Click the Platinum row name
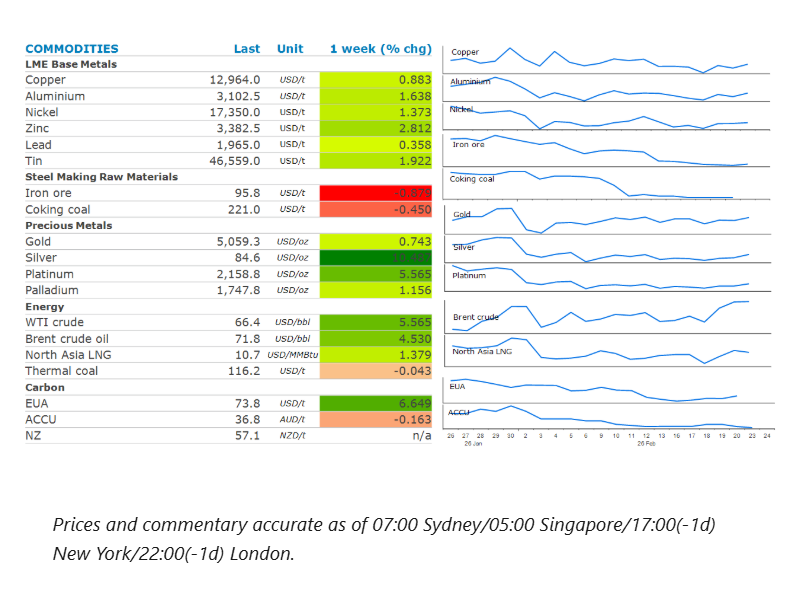This screenshot has width=797, height=601. (x=49, y=274)
